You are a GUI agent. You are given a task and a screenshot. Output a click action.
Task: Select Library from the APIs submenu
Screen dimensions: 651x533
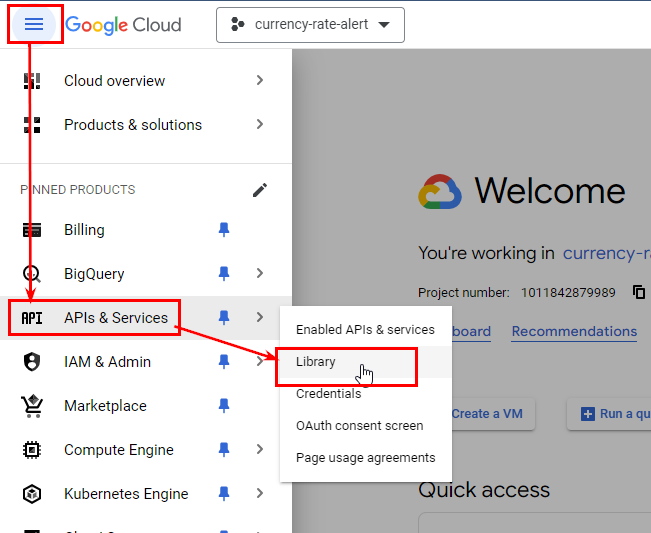(316, 362)
